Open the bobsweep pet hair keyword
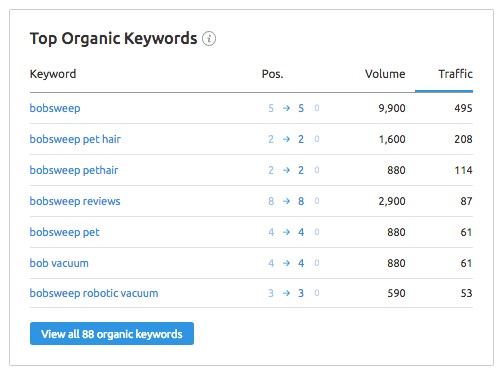 click(75, 139)
